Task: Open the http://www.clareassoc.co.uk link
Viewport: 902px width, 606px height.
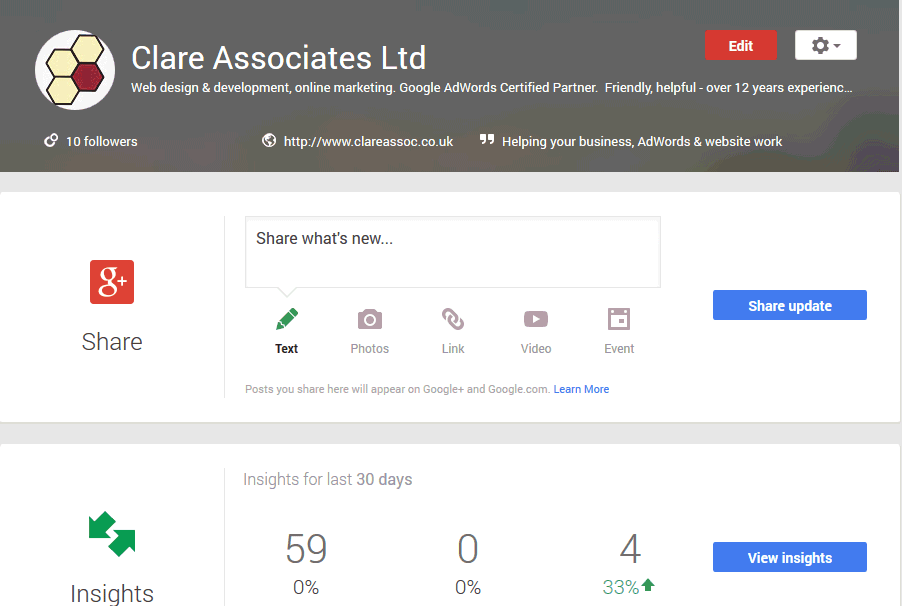Action: click(x=368, y=142)
